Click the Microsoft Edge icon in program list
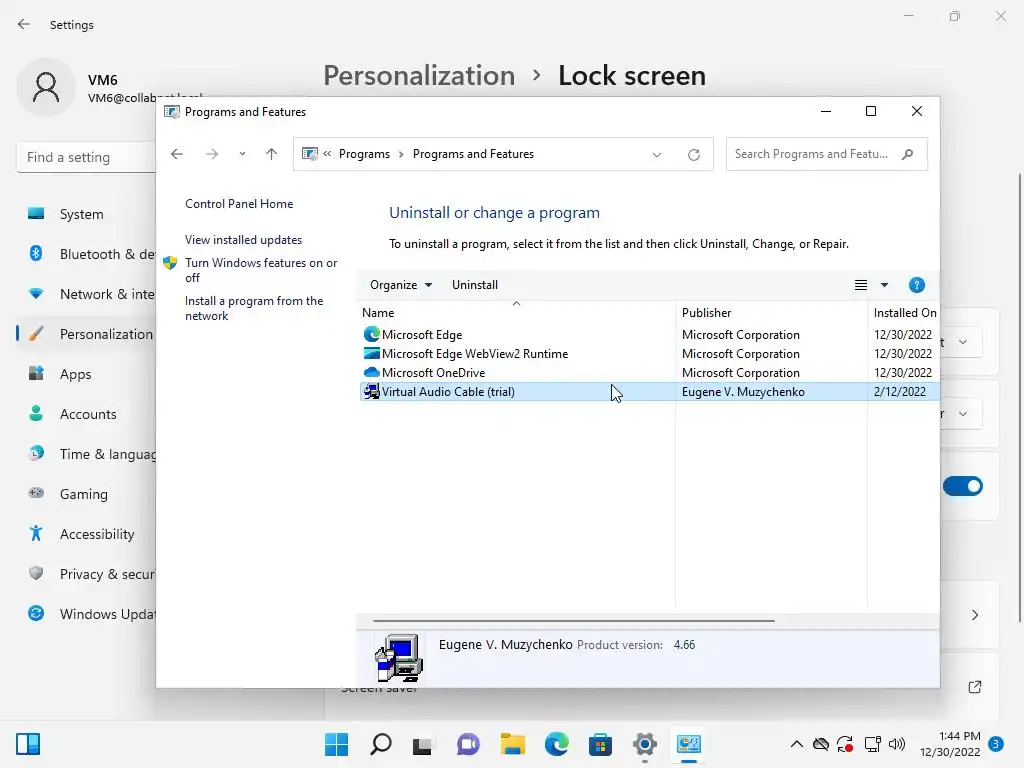This screenshot has height=768, width=1024. point(372,334)
